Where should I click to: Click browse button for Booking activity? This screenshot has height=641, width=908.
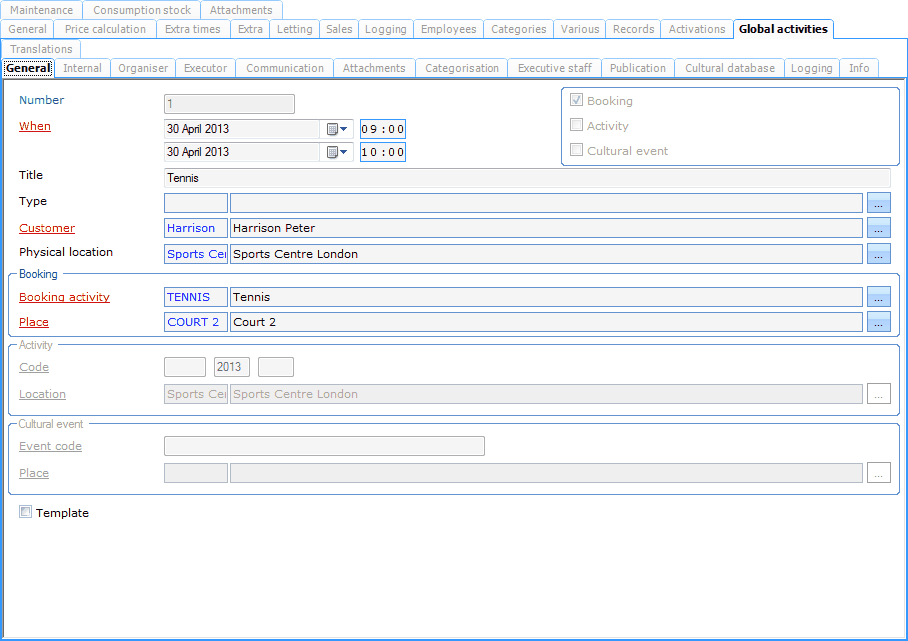tap(878, 297)
